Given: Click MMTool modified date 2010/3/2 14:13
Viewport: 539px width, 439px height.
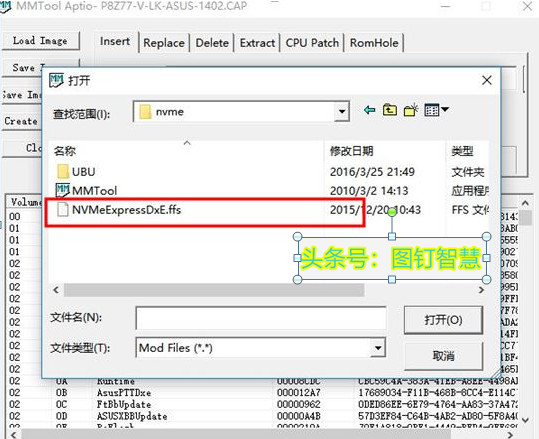Looking at the screenshot, I should tap(369, 190).
